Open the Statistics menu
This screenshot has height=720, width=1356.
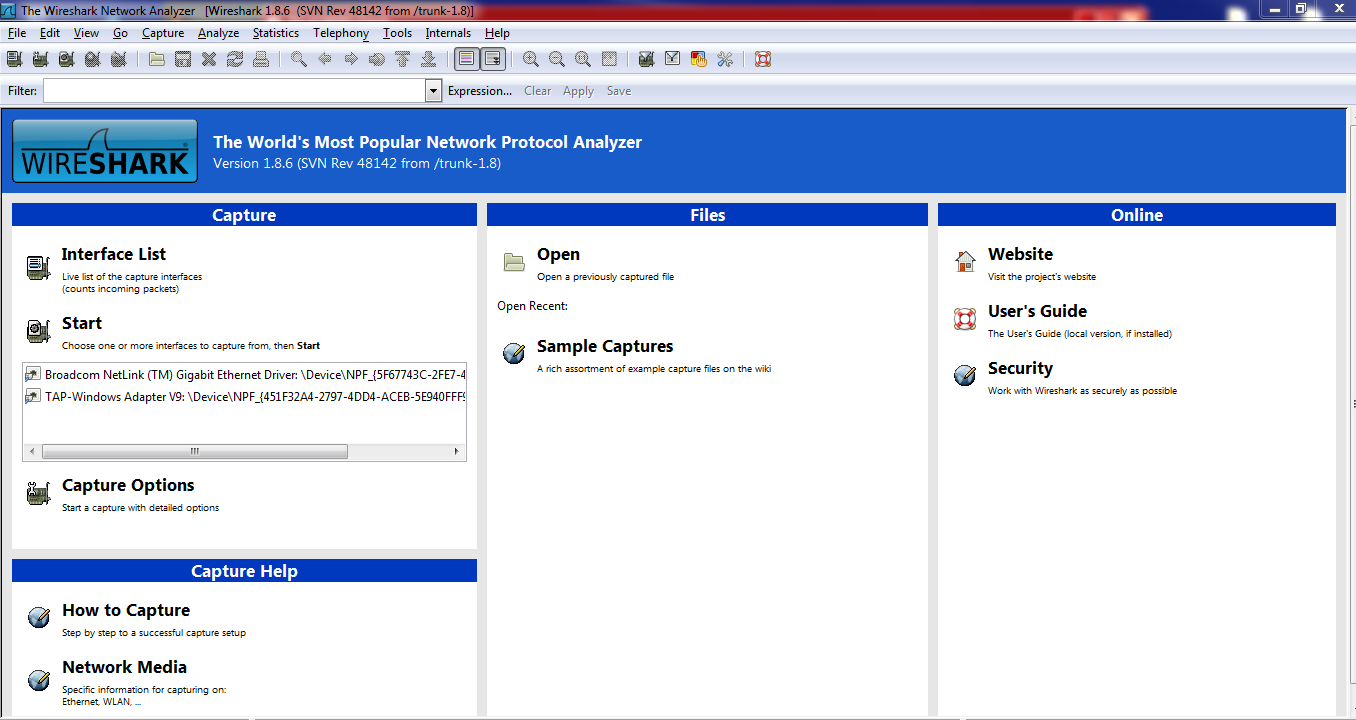tap(275, 33)
